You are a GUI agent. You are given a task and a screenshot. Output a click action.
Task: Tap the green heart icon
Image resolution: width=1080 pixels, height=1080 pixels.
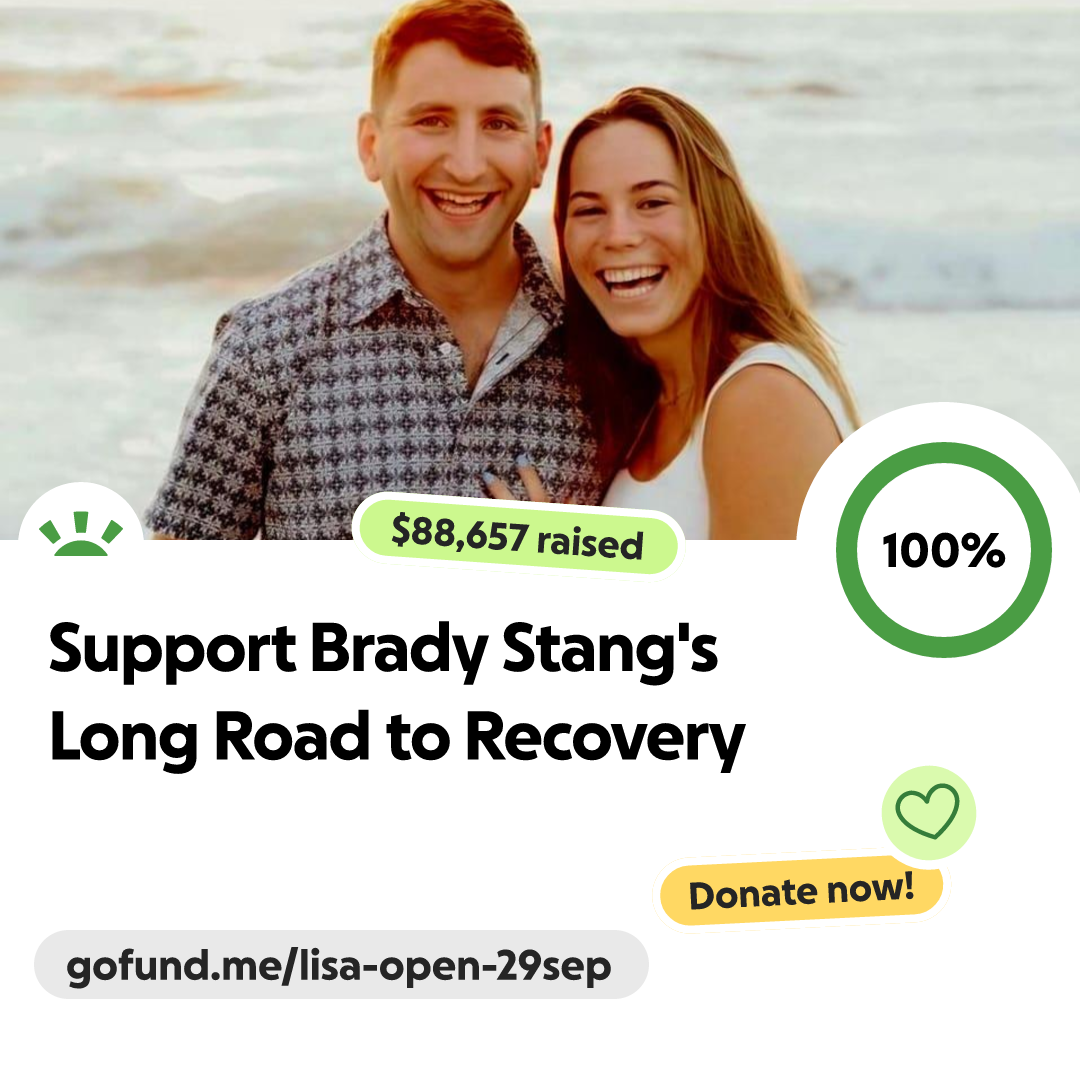click(927, 811)
